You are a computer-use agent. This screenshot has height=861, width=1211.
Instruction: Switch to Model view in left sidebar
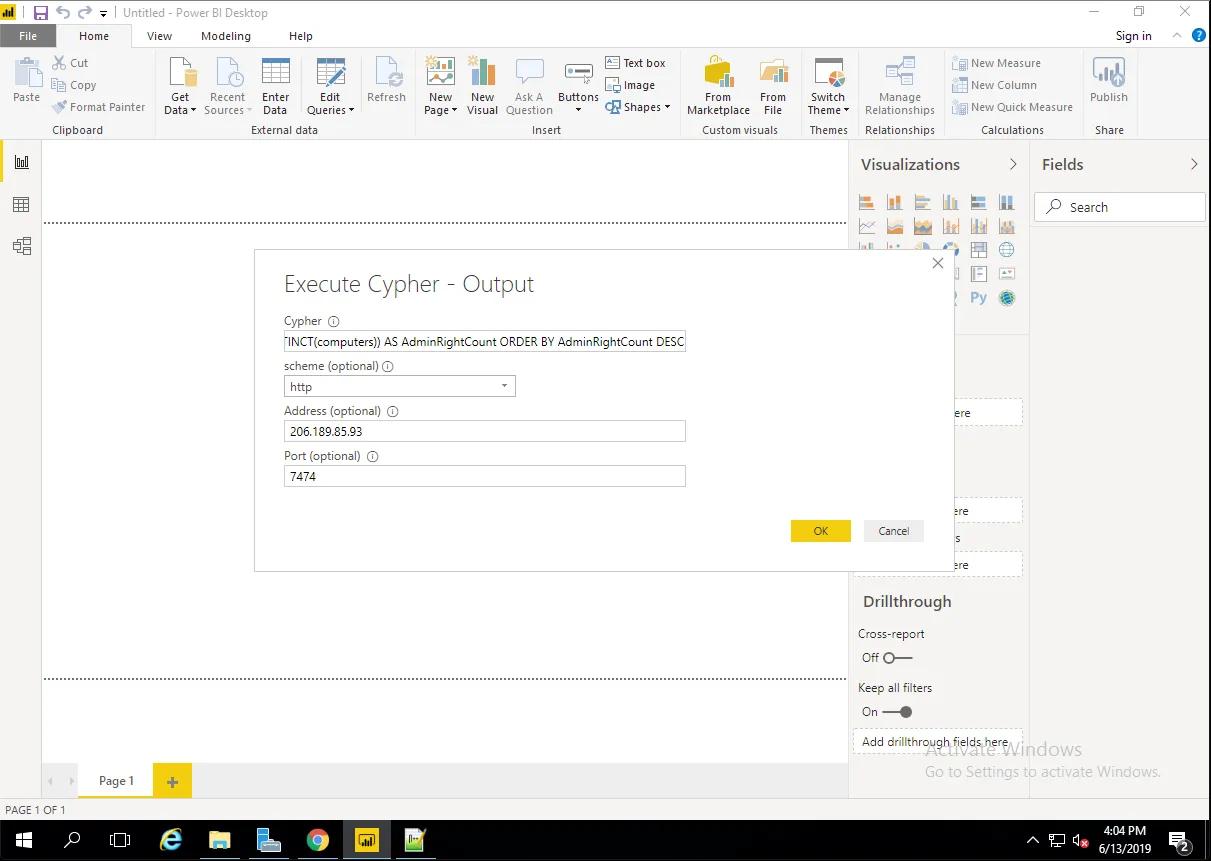click(22, 246)
